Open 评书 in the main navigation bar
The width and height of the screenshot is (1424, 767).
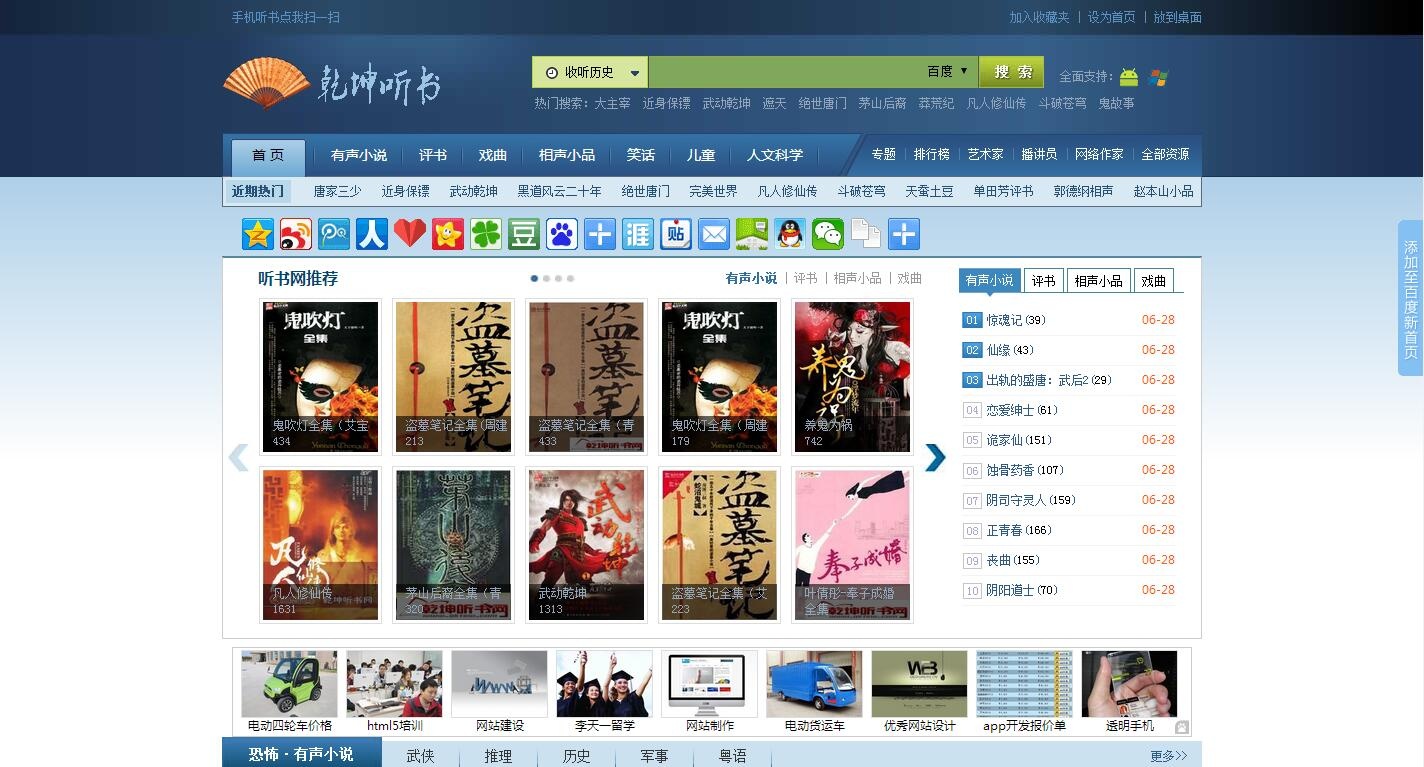point(433,155)
